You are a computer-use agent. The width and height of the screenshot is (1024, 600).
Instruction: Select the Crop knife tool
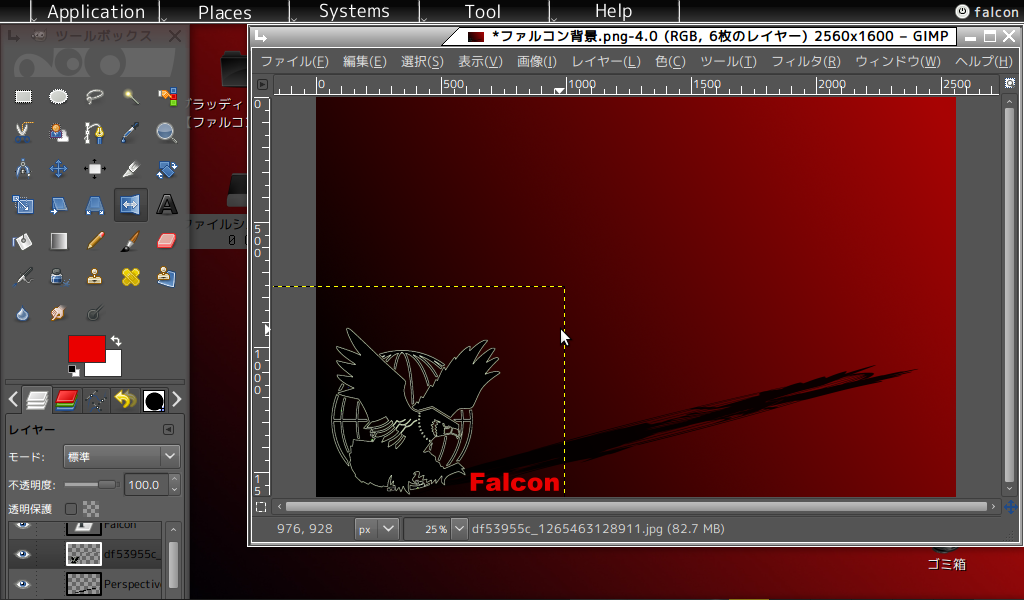coord(131,169)
